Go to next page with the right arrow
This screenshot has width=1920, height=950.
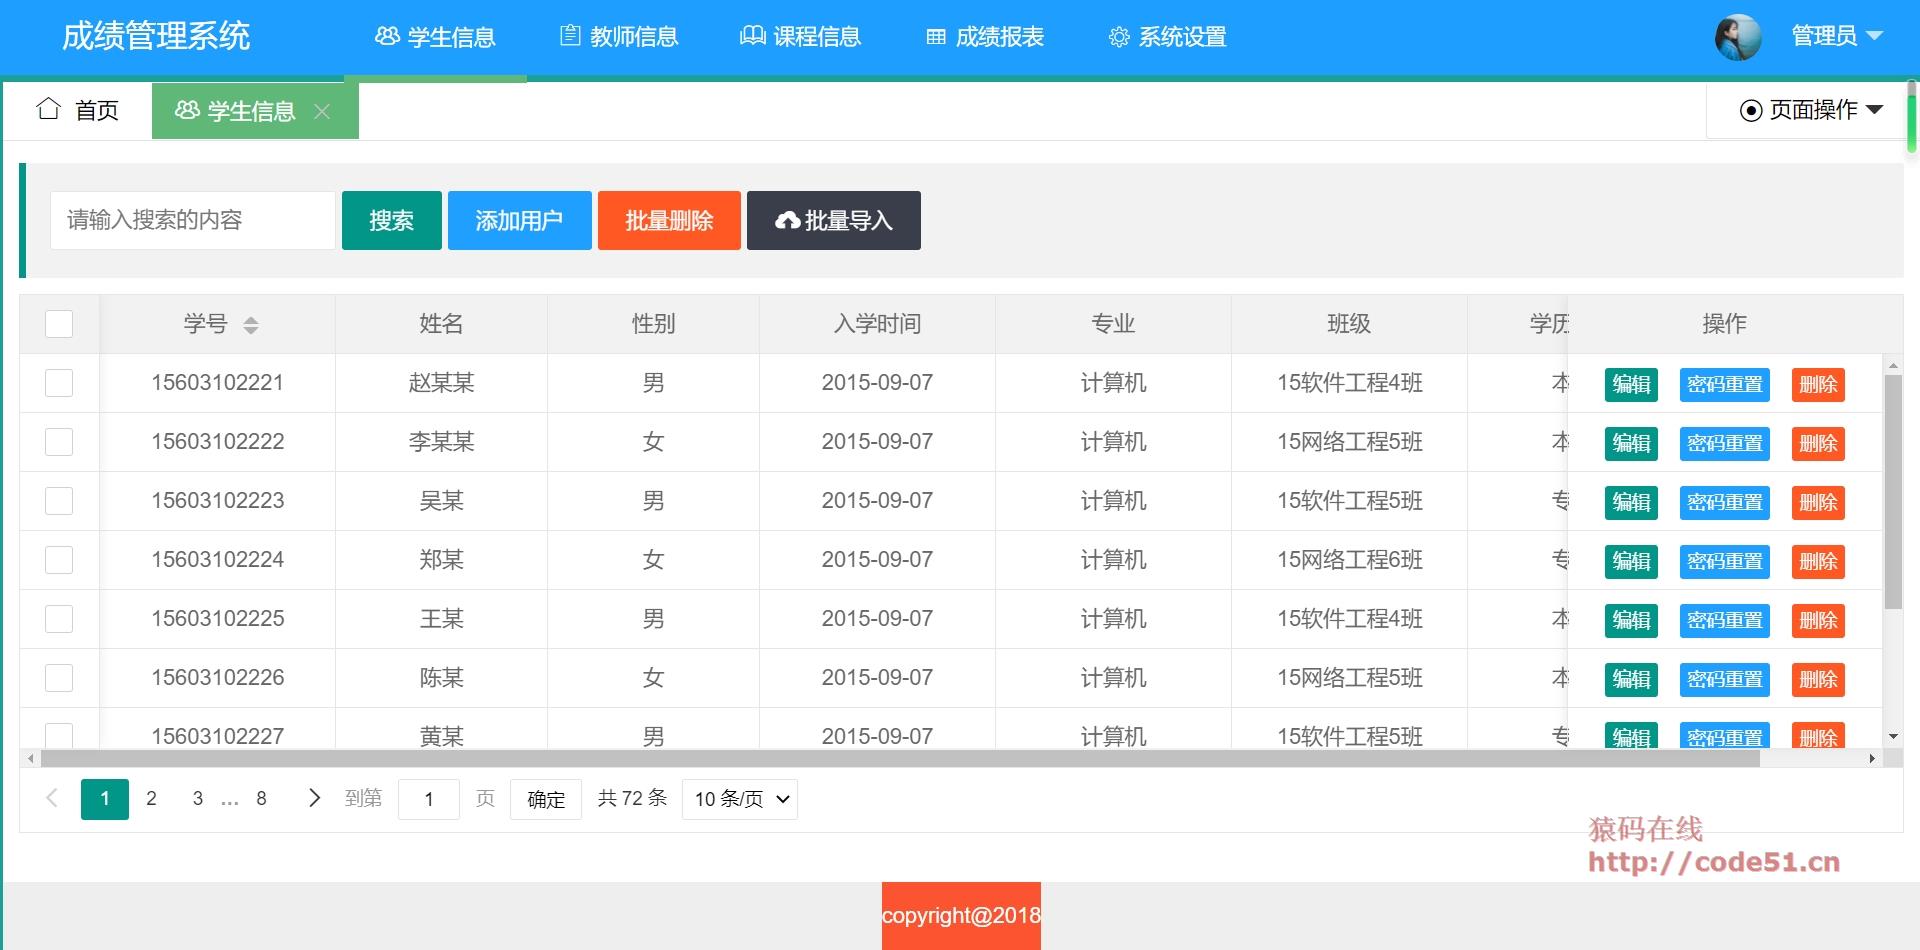click(314, 797)
